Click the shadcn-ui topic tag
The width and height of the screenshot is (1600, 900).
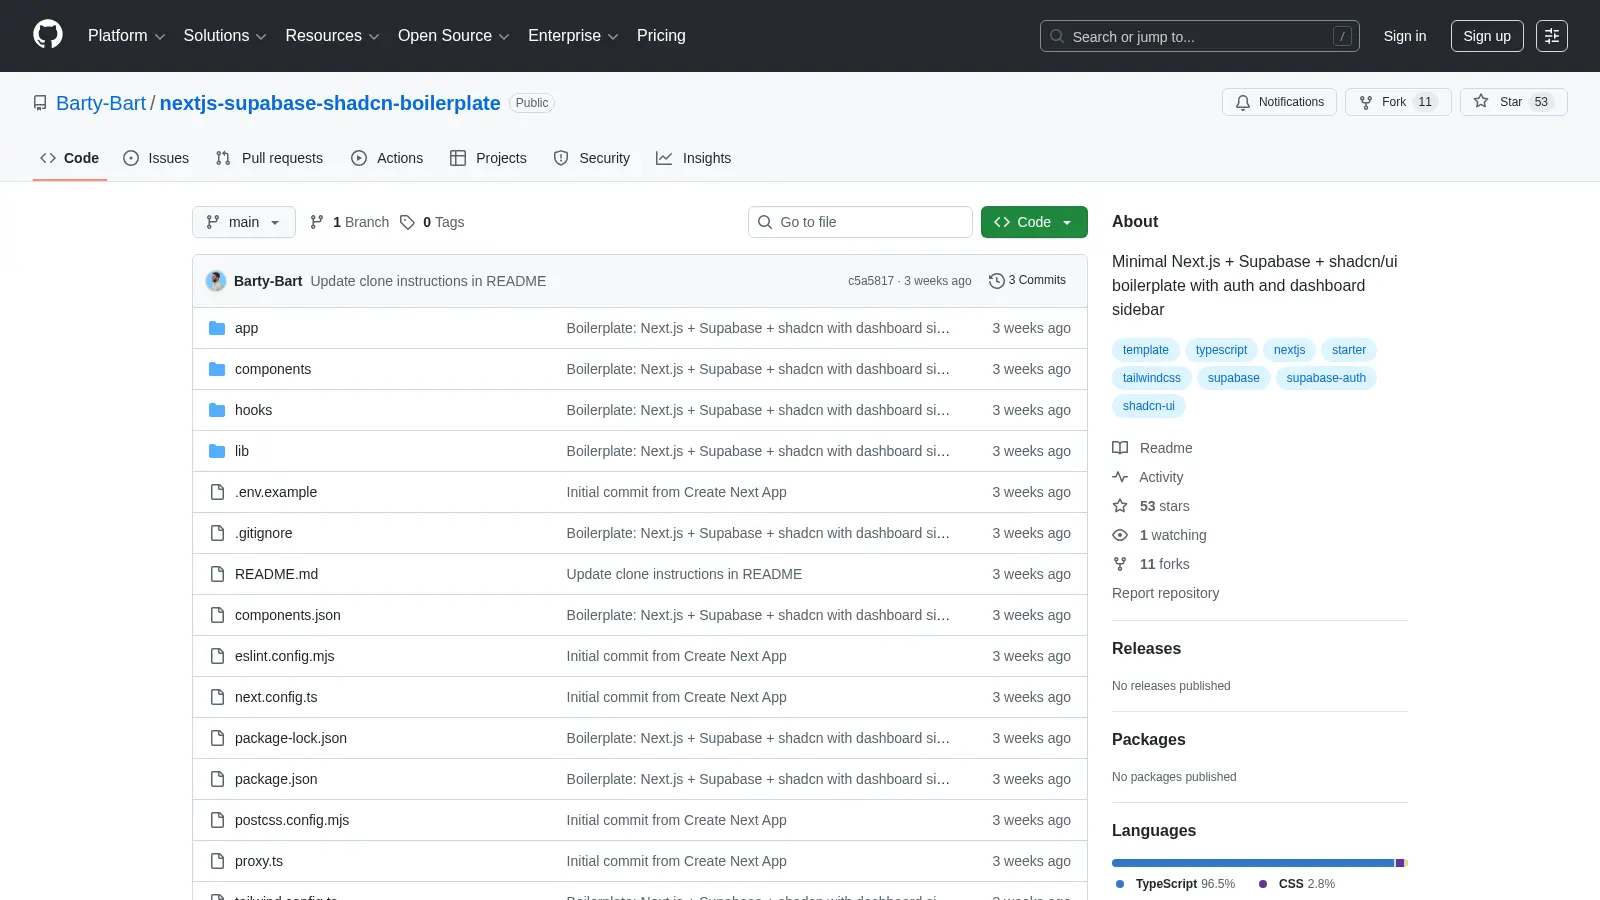pos(1149,406)
